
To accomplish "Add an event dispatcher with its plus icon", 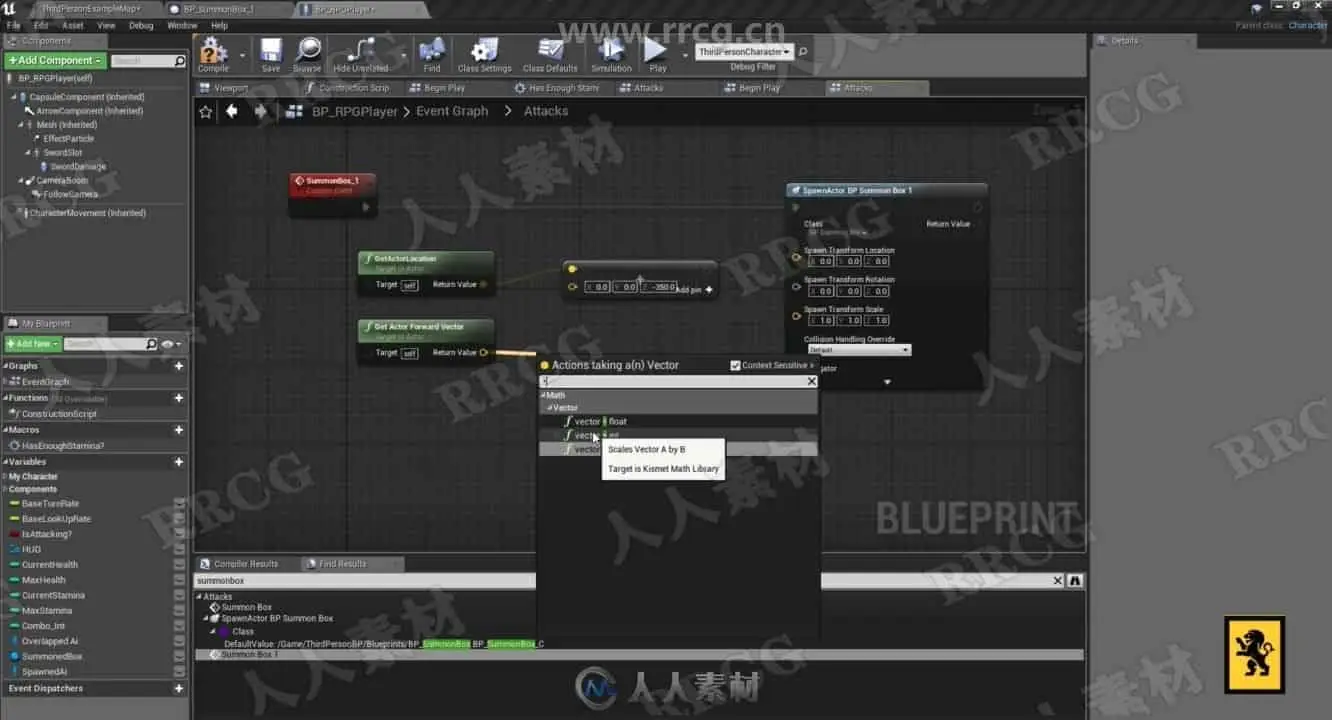I will pyautogui.click(x=179, y=688).
